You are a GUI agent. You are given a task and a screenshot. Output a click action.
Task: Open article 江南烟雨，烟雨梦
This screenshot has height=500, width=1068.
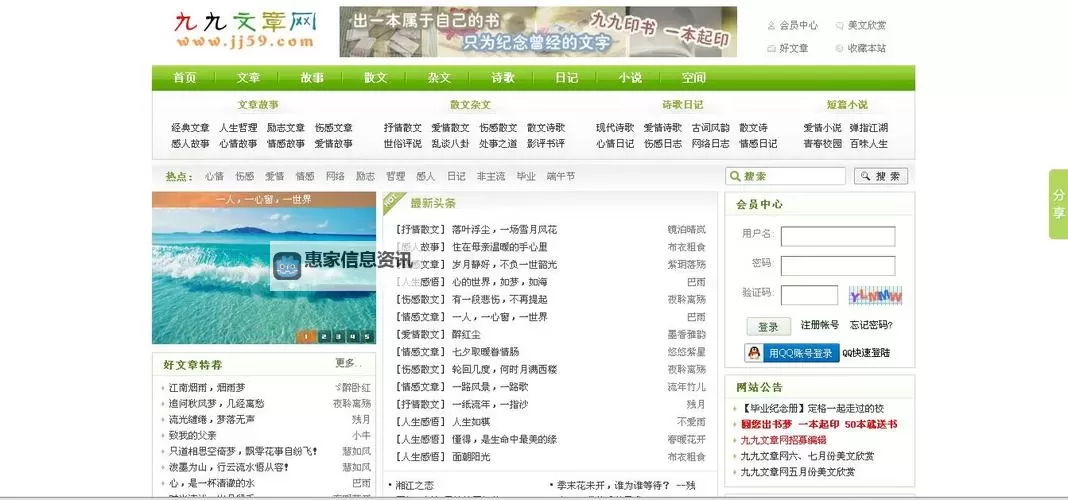point(207,388)
